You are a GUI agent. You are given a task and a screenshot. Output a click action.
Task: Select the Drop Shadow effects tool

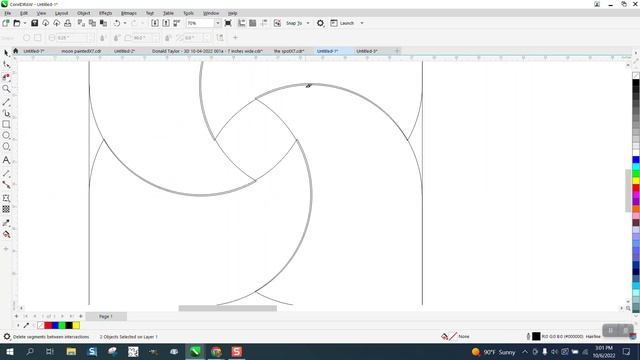click(x=6, y=198)
